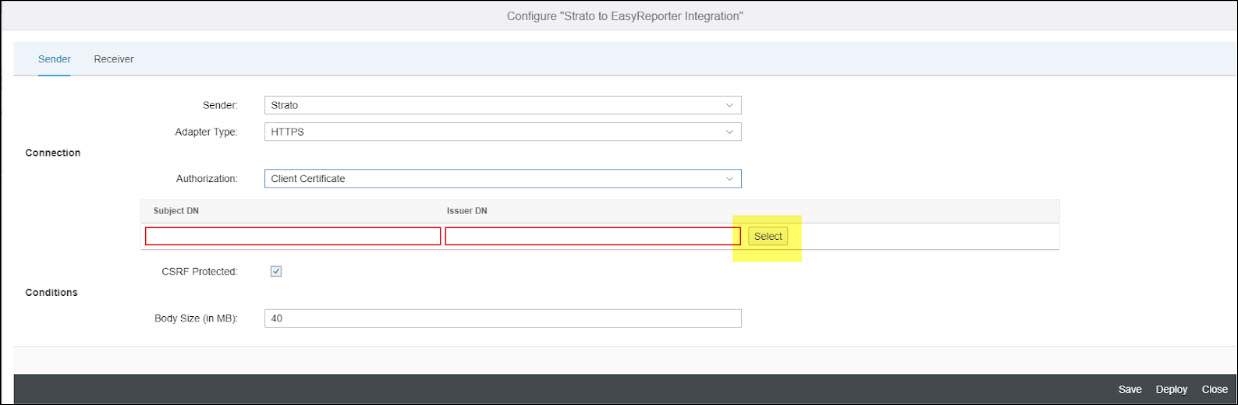Close the configuration dialog via Close
This screenshot has width=1238, height=405.
click(x=1214, y=389)
